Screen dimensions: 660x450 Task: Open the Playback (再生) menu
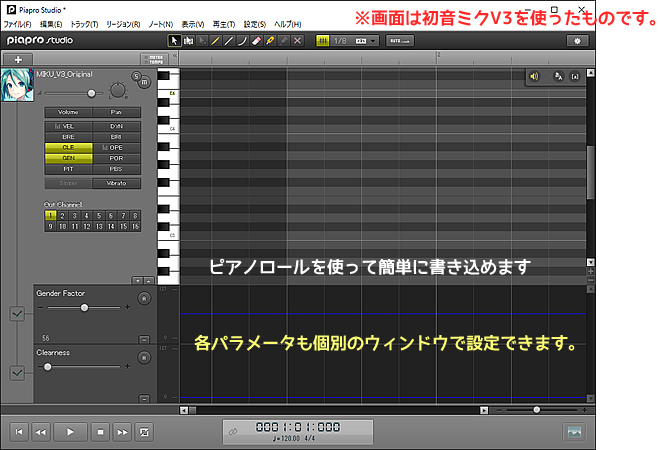pyautogui.click(x=224, y=24)
